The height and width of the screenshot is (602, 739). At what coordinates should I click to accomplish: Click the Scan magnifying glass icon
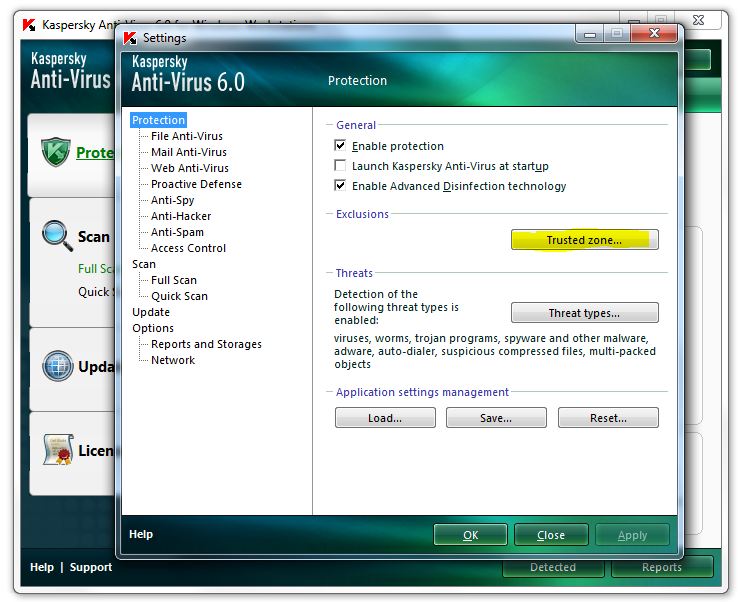coord(56,236)
